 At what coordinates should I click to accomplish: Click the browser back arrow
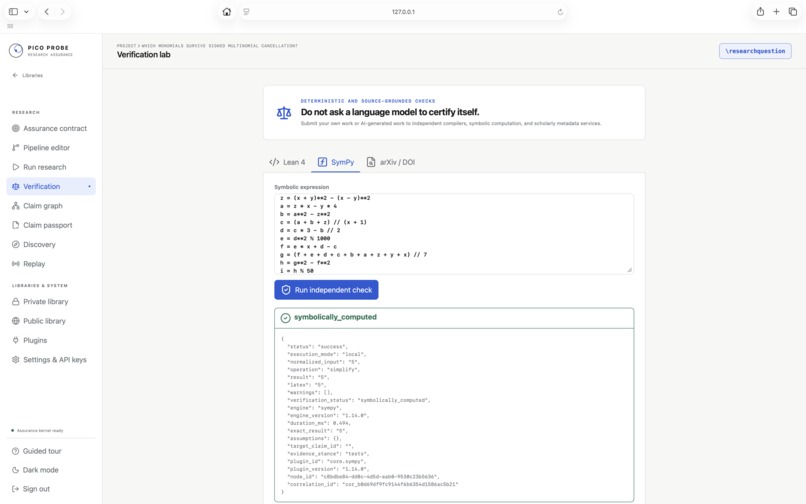point(47,12)
